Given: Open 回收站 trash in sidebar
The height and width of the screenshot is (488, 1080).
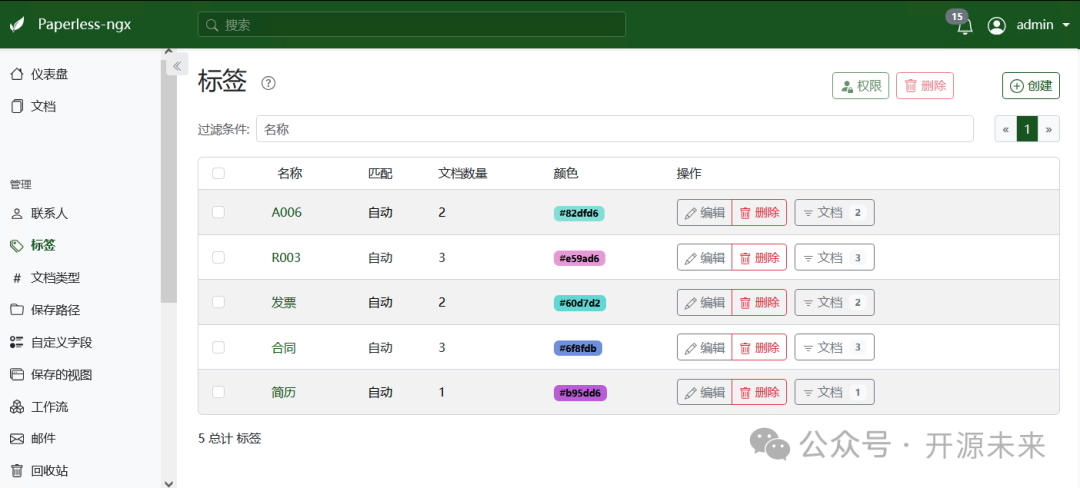Looking at the screenshot, I should [x=40, y=471].
